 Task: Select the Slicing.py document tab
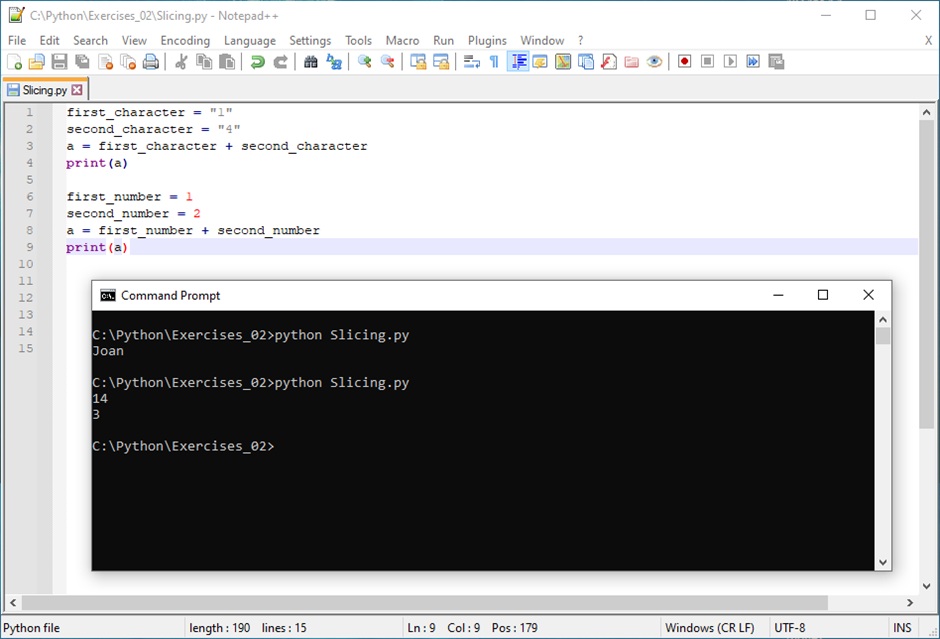[x=38, y=90]
